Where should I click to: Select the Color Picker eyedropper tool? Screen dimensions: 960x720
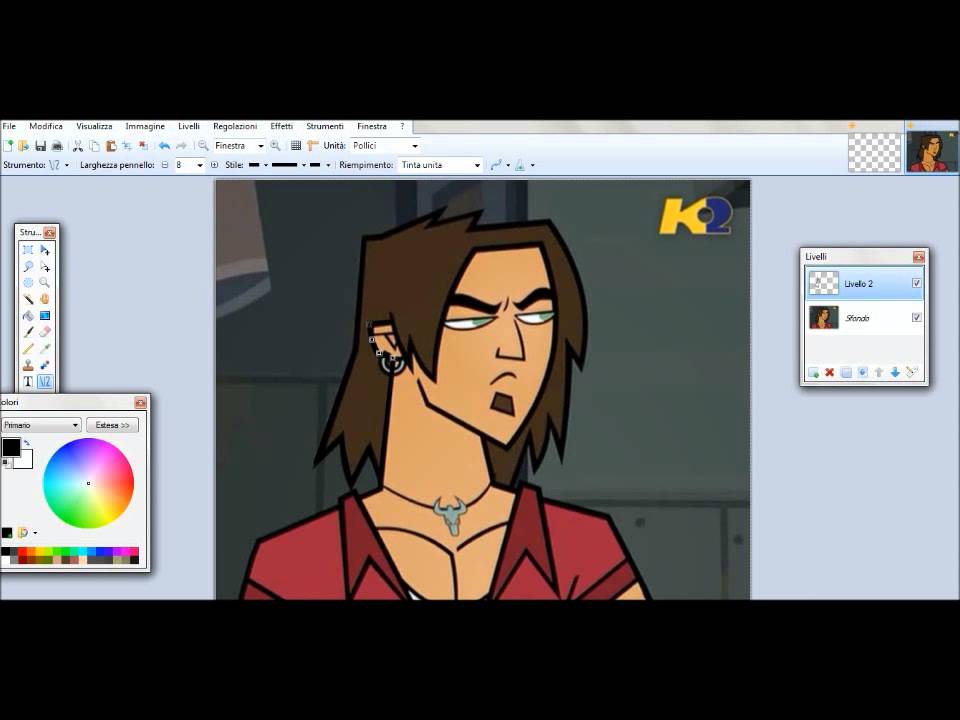[x=45, y=349]
